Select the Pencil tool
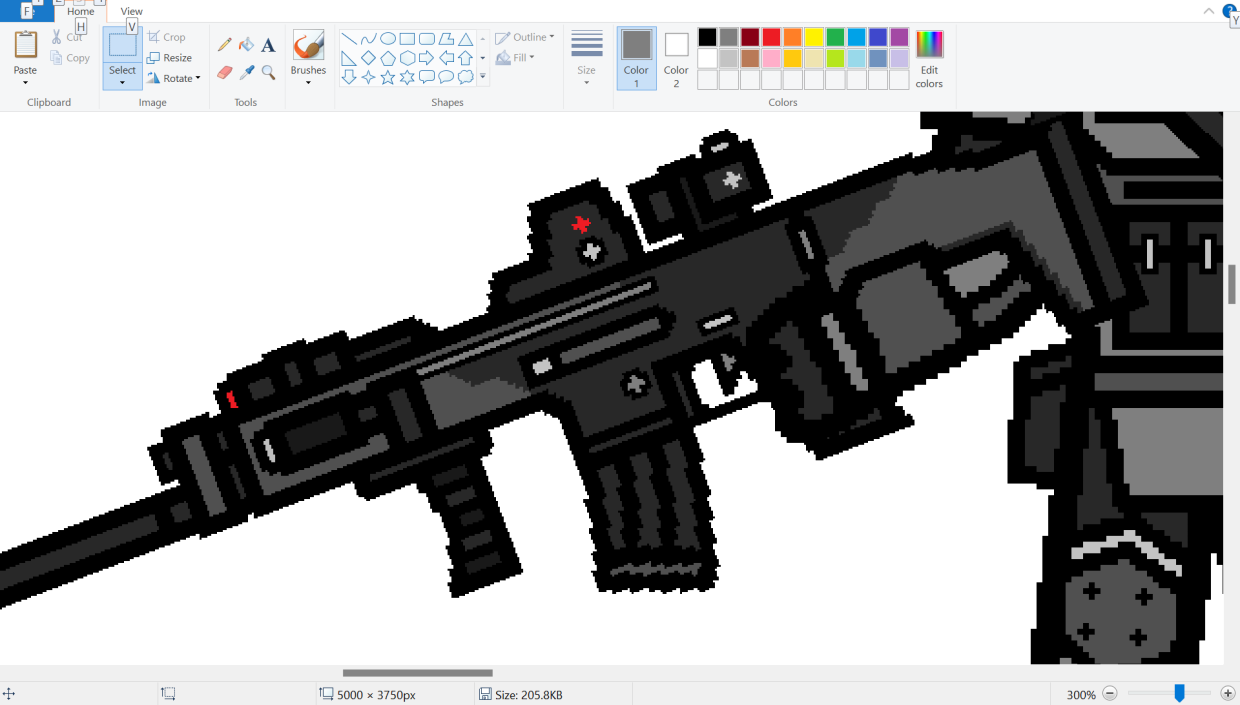The image size is (1240, 705). click(225, 45)
